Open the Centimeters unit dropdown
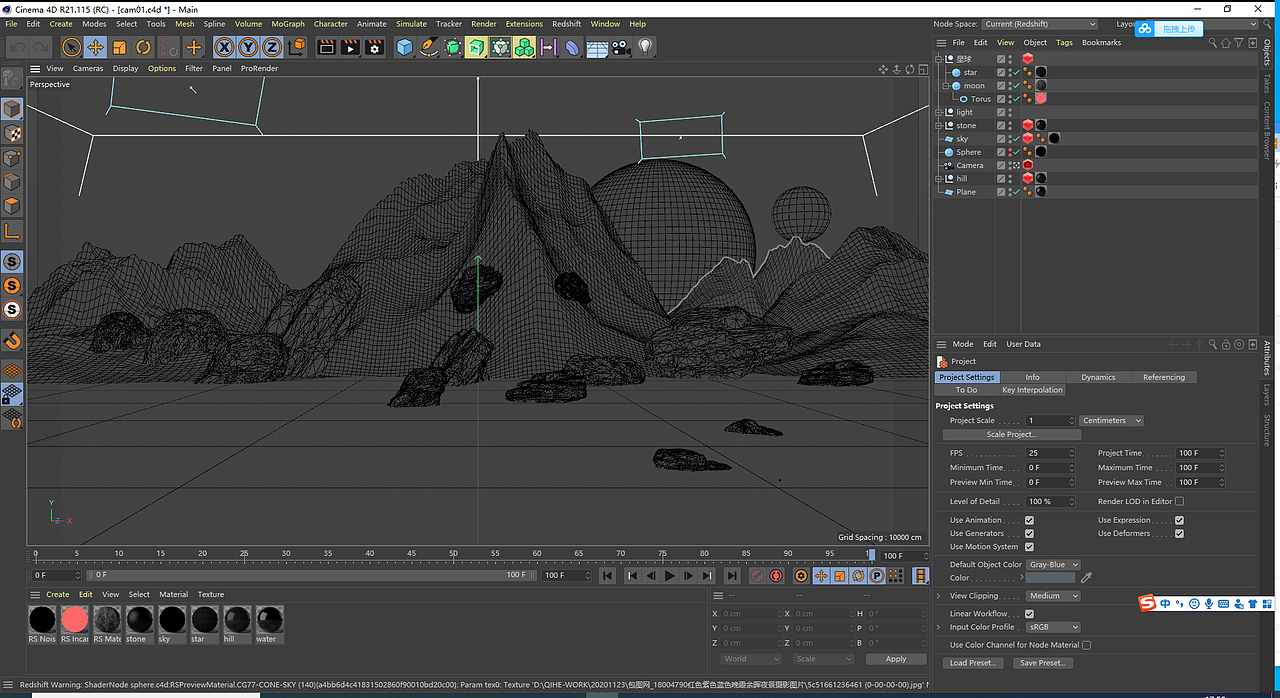 (1111, 421)
